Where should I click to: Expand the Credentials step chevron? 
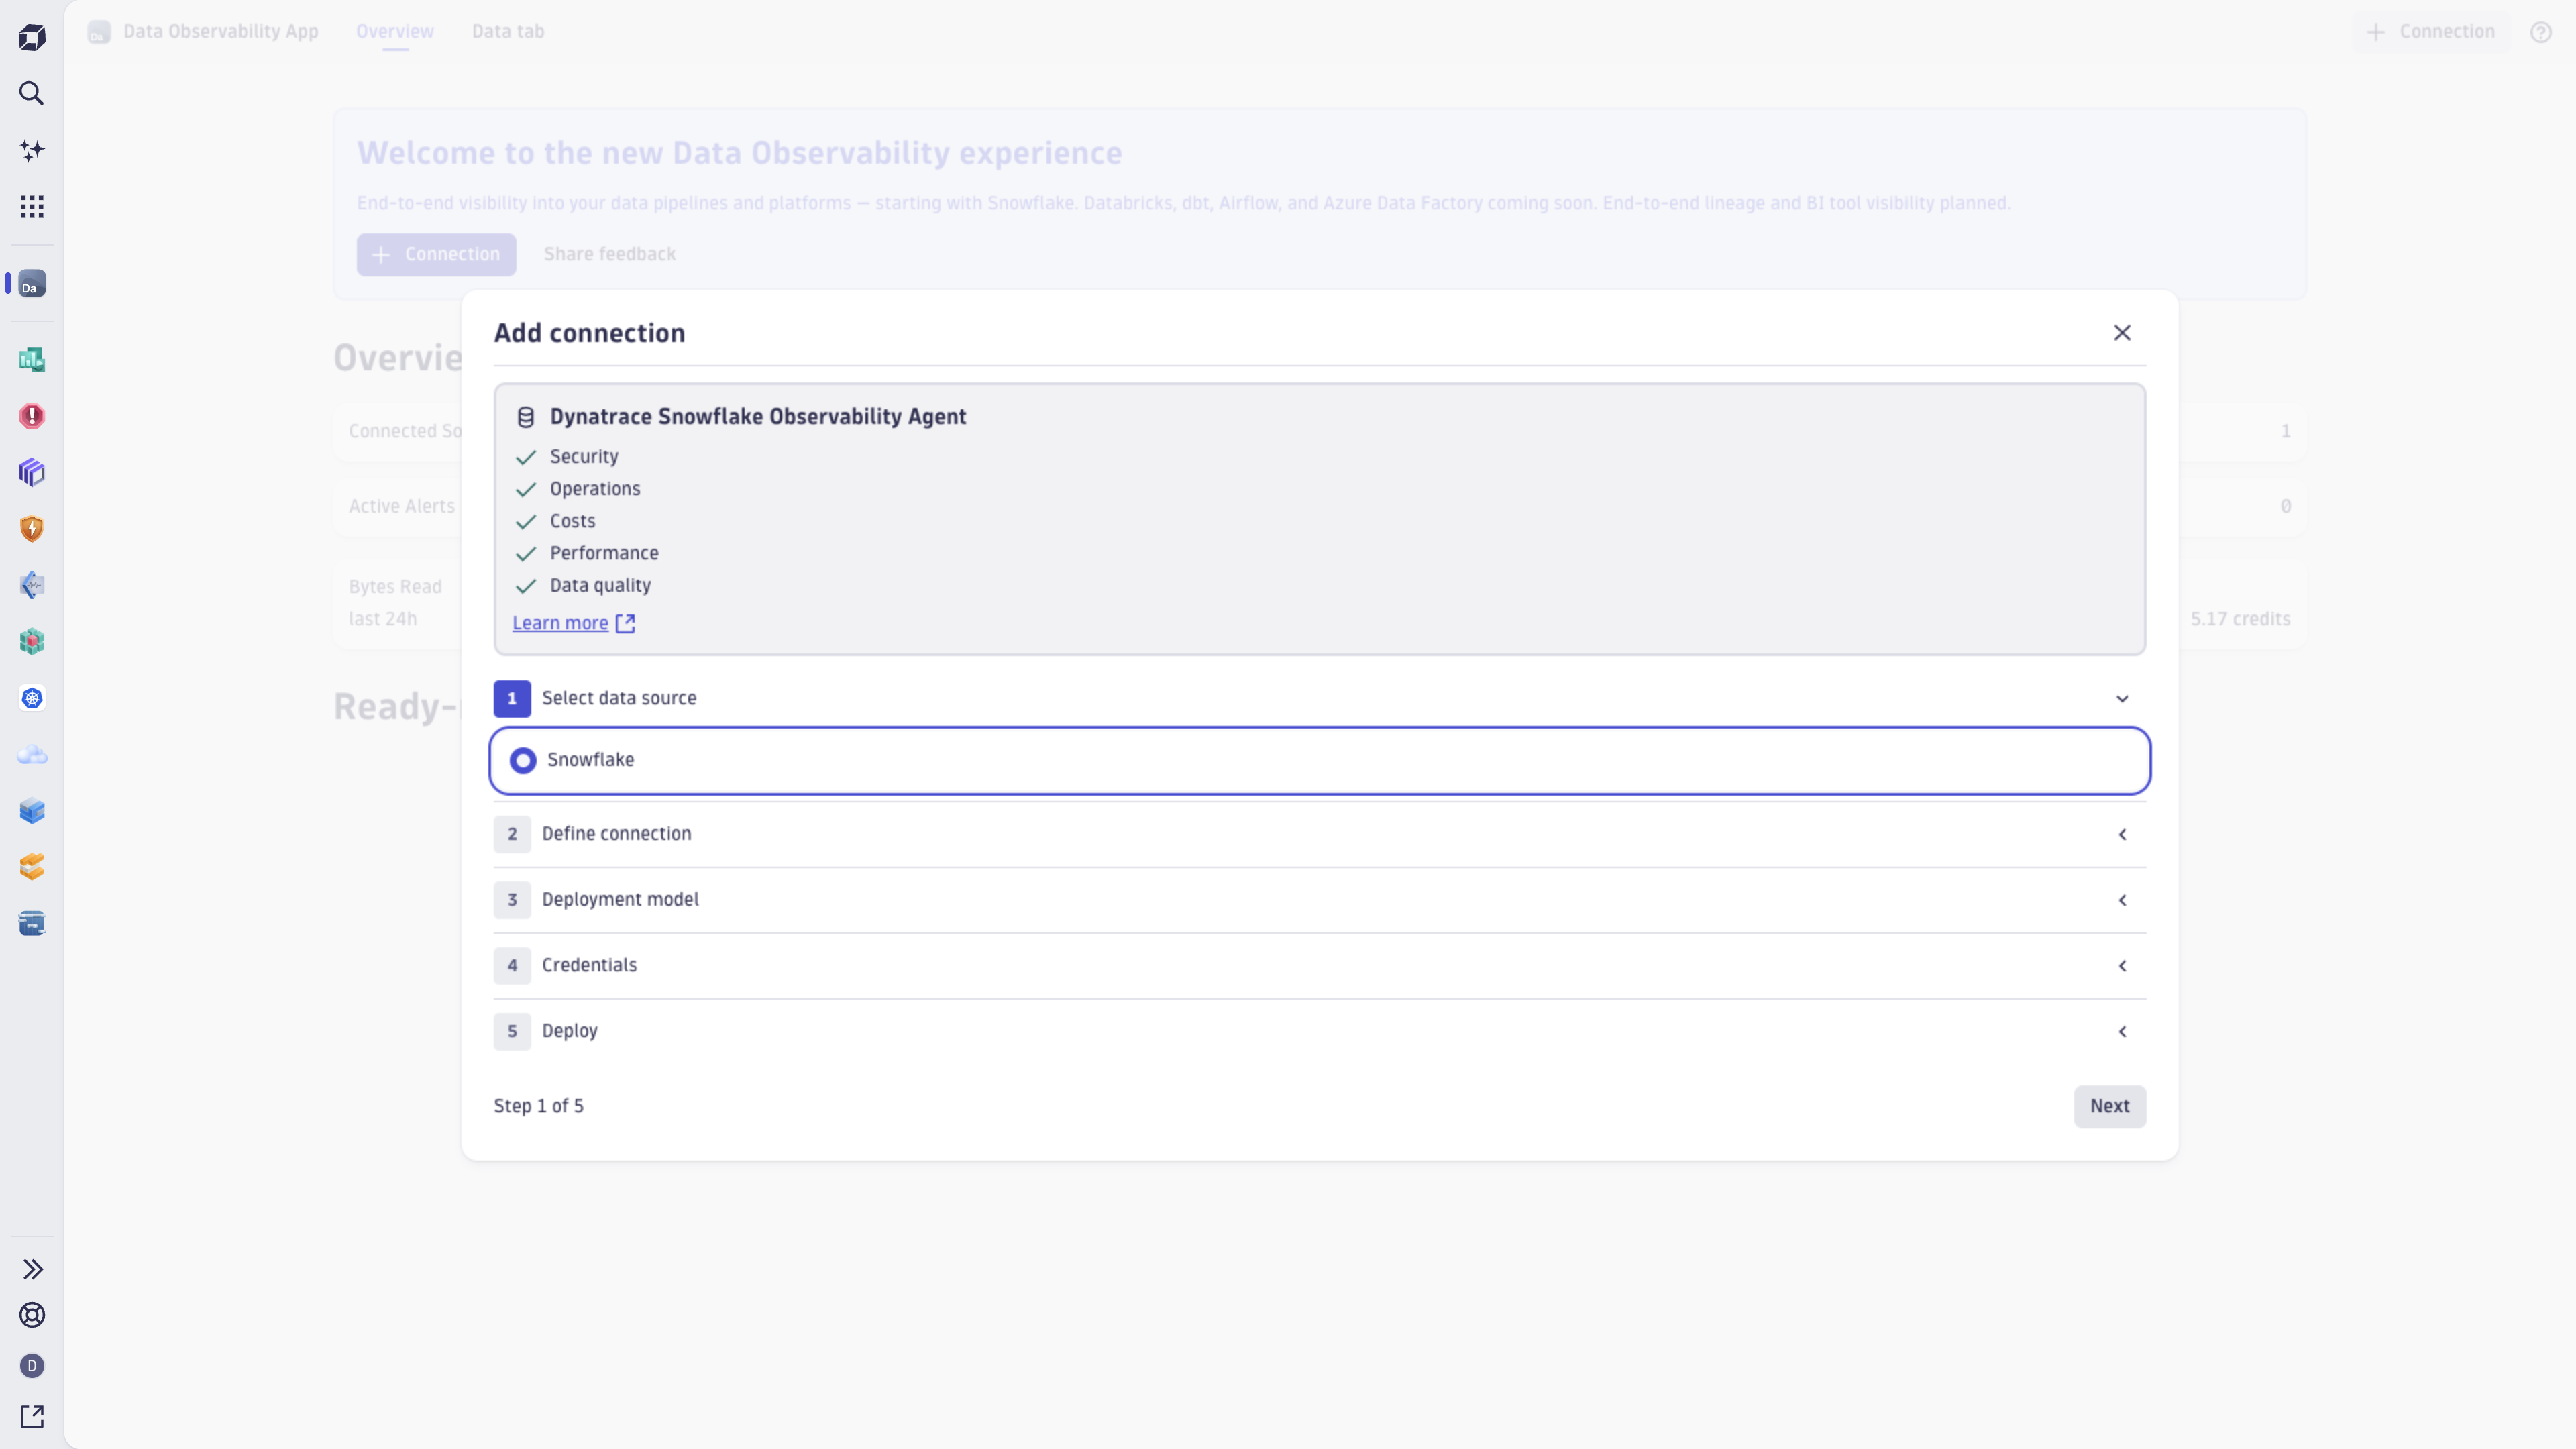pyautogui.click(x=2122, y=965)
